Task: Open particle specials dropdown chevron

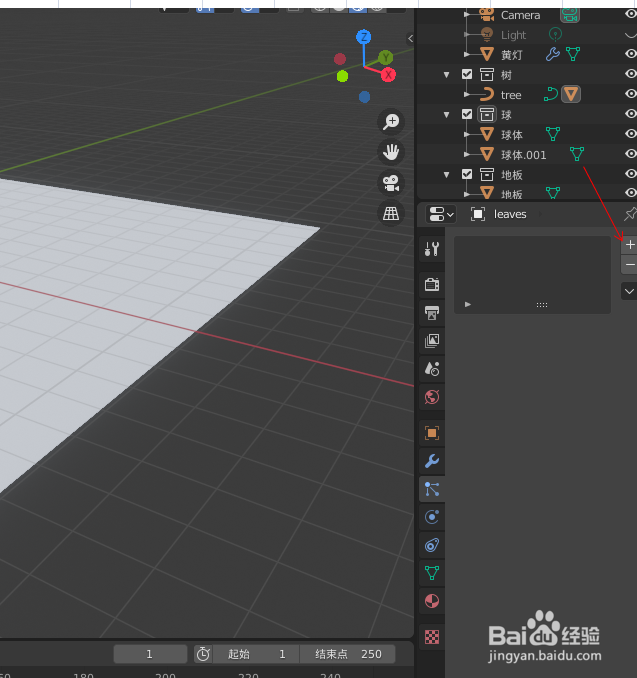Action: tap(630, 291)
